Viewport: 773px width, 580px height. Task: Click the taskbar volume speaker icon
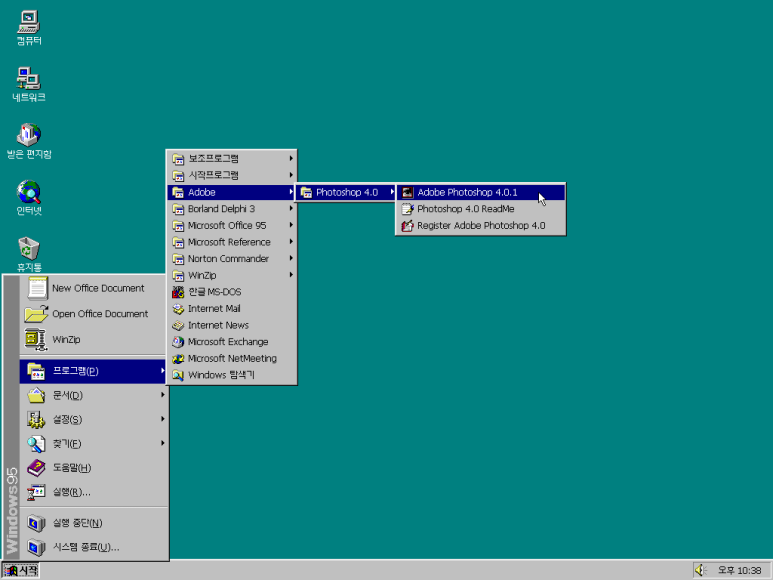coord(701,570)
